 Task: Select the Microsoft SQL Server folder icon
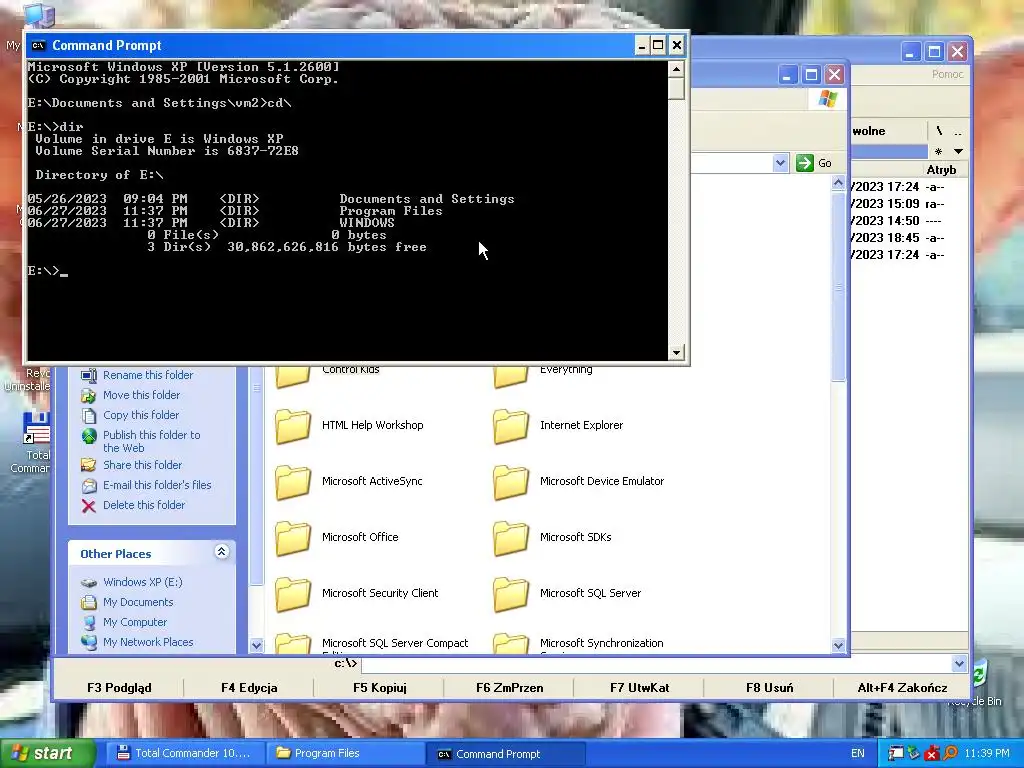tap(511, 594)
